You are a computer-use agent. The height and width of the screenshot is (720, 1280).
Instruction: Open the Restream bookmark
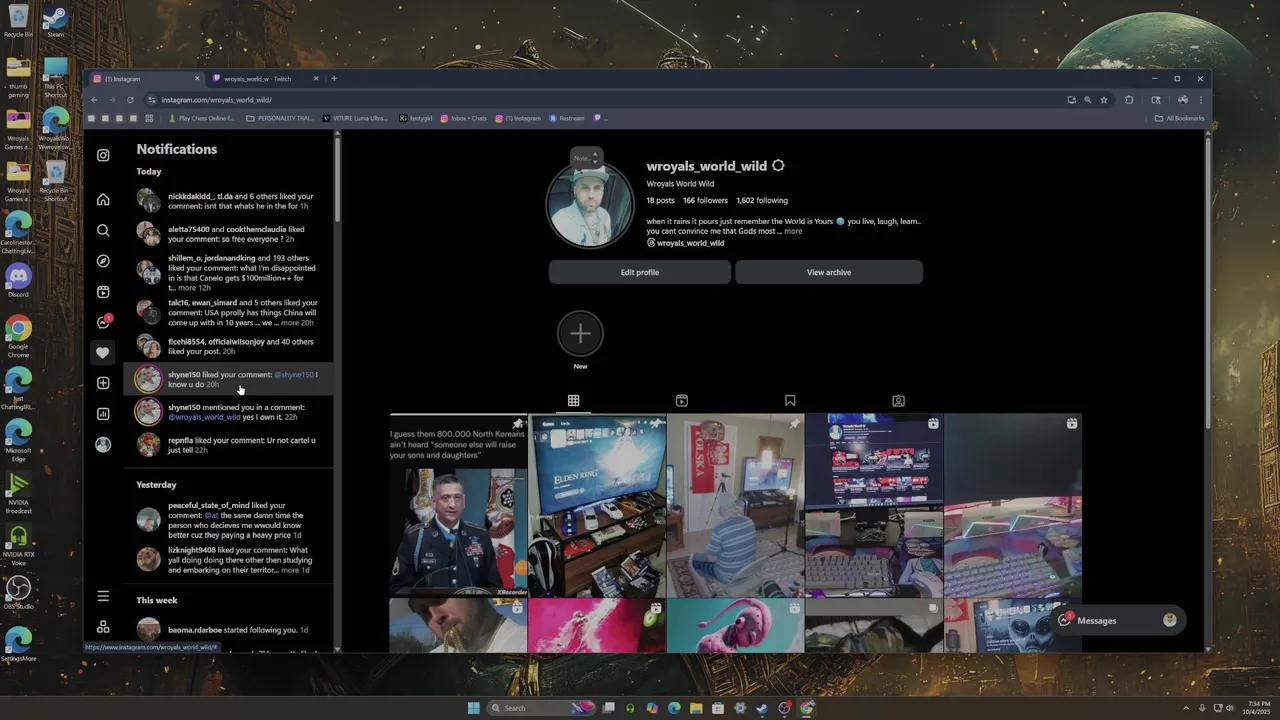[567, 118]
